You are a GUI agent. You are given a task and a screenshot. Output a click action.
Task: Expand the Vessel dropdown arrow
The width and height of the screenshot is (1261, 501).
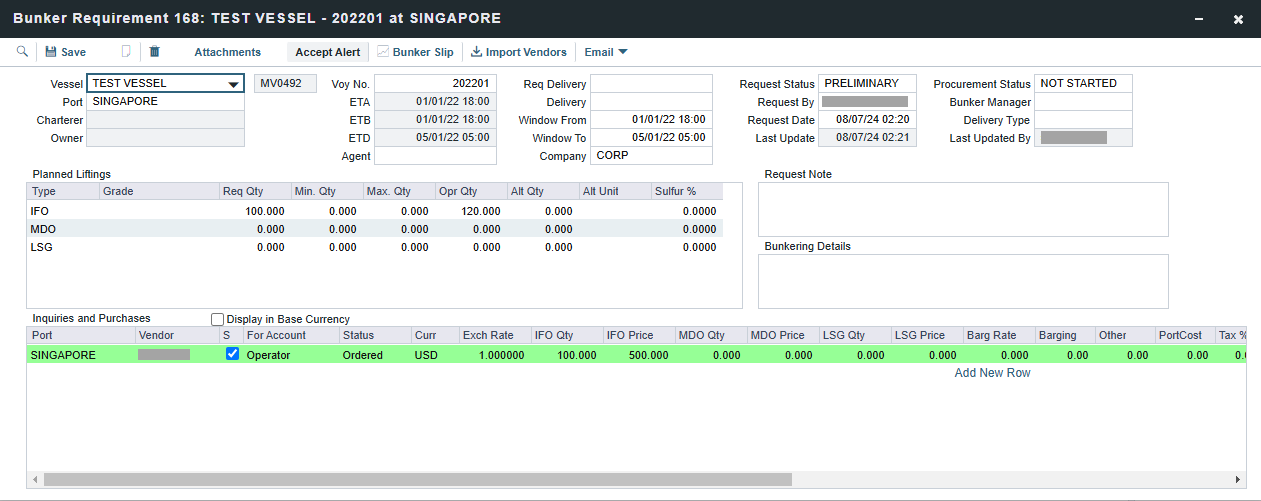pyautogui.click(x=233, y=85)
